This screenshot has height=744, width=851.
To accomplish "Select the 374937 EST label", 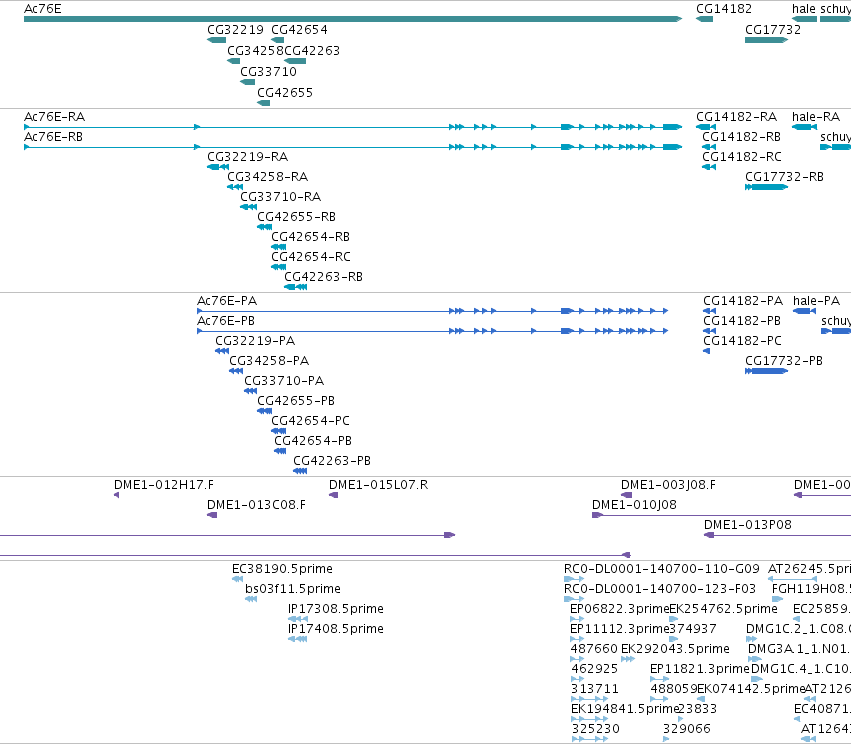I will click(x=693, y=629).
